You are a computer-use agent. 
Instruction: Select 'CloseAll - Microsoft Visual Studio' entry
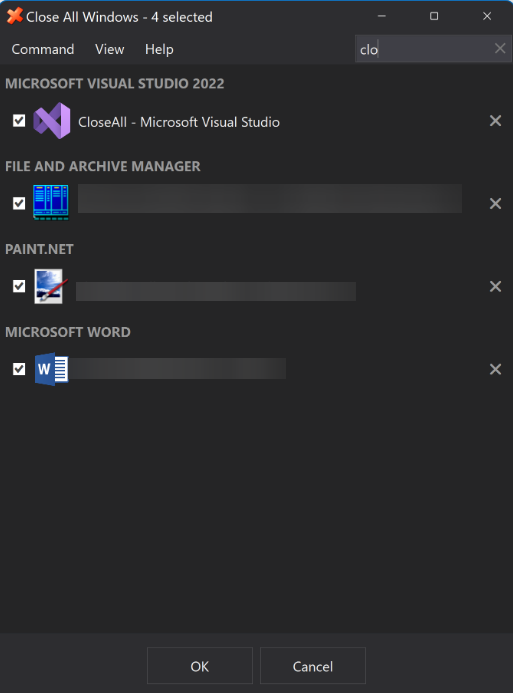click(179, 122)
